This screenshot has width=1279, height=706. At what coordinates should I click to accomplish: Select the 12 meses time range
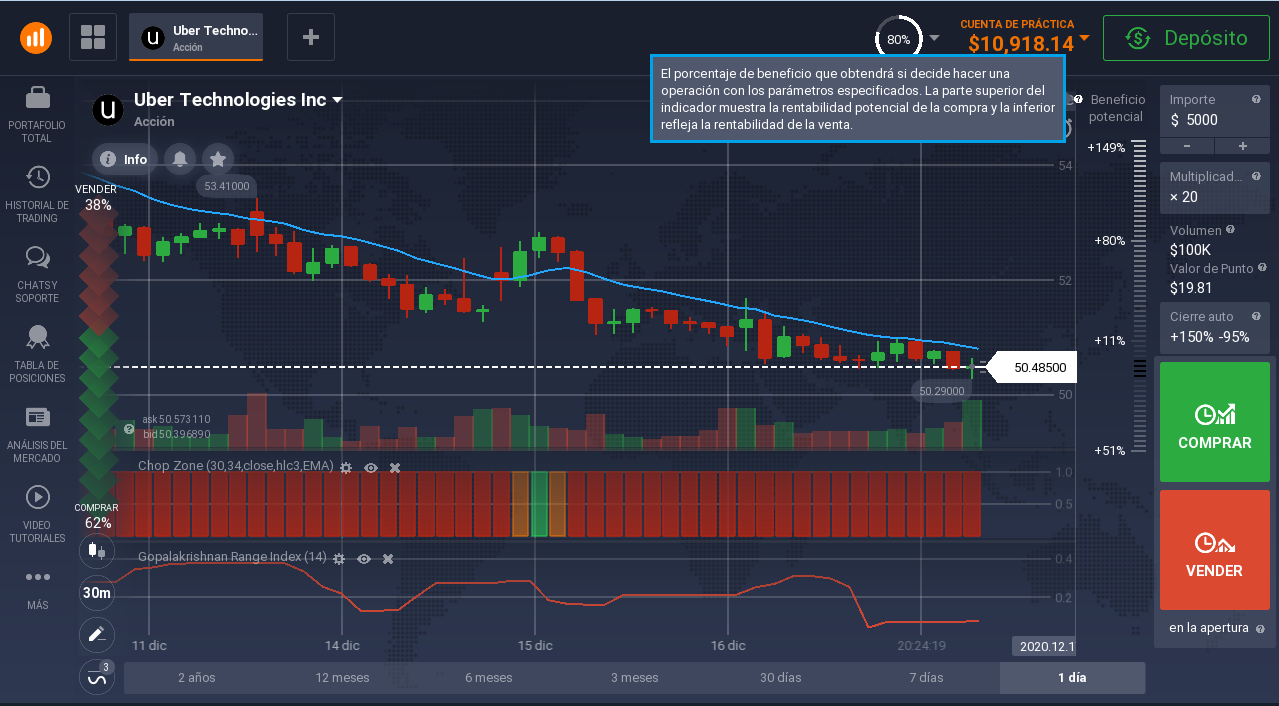coord(342,677)
